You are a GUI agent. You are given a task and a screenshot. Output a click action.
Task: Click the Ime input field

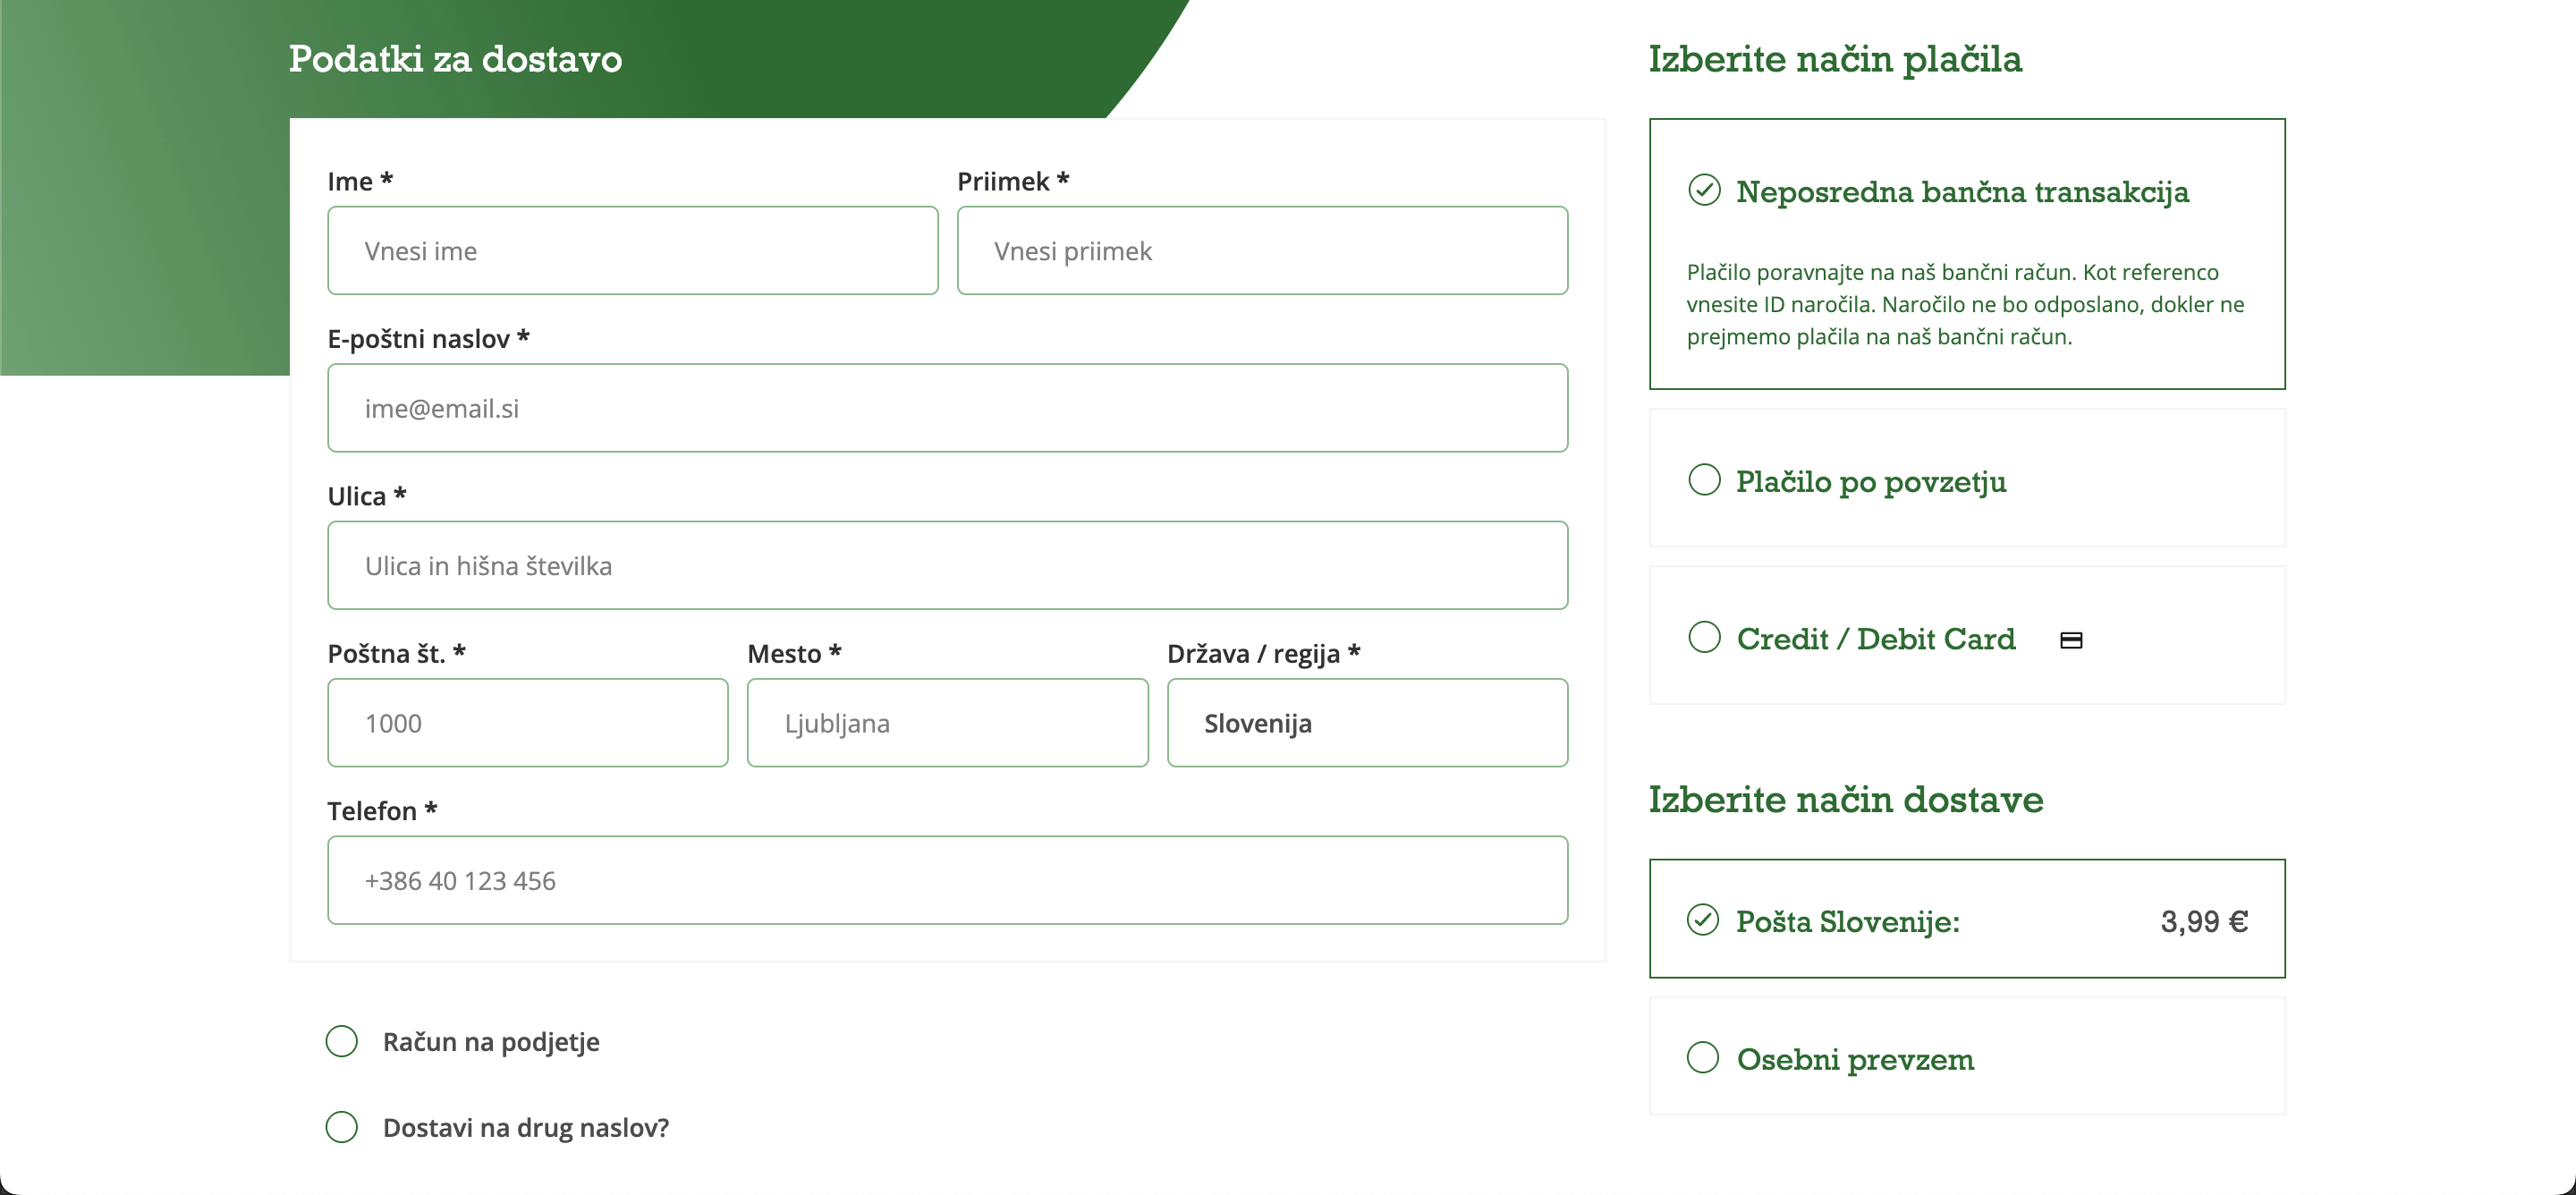coord(632,251)
